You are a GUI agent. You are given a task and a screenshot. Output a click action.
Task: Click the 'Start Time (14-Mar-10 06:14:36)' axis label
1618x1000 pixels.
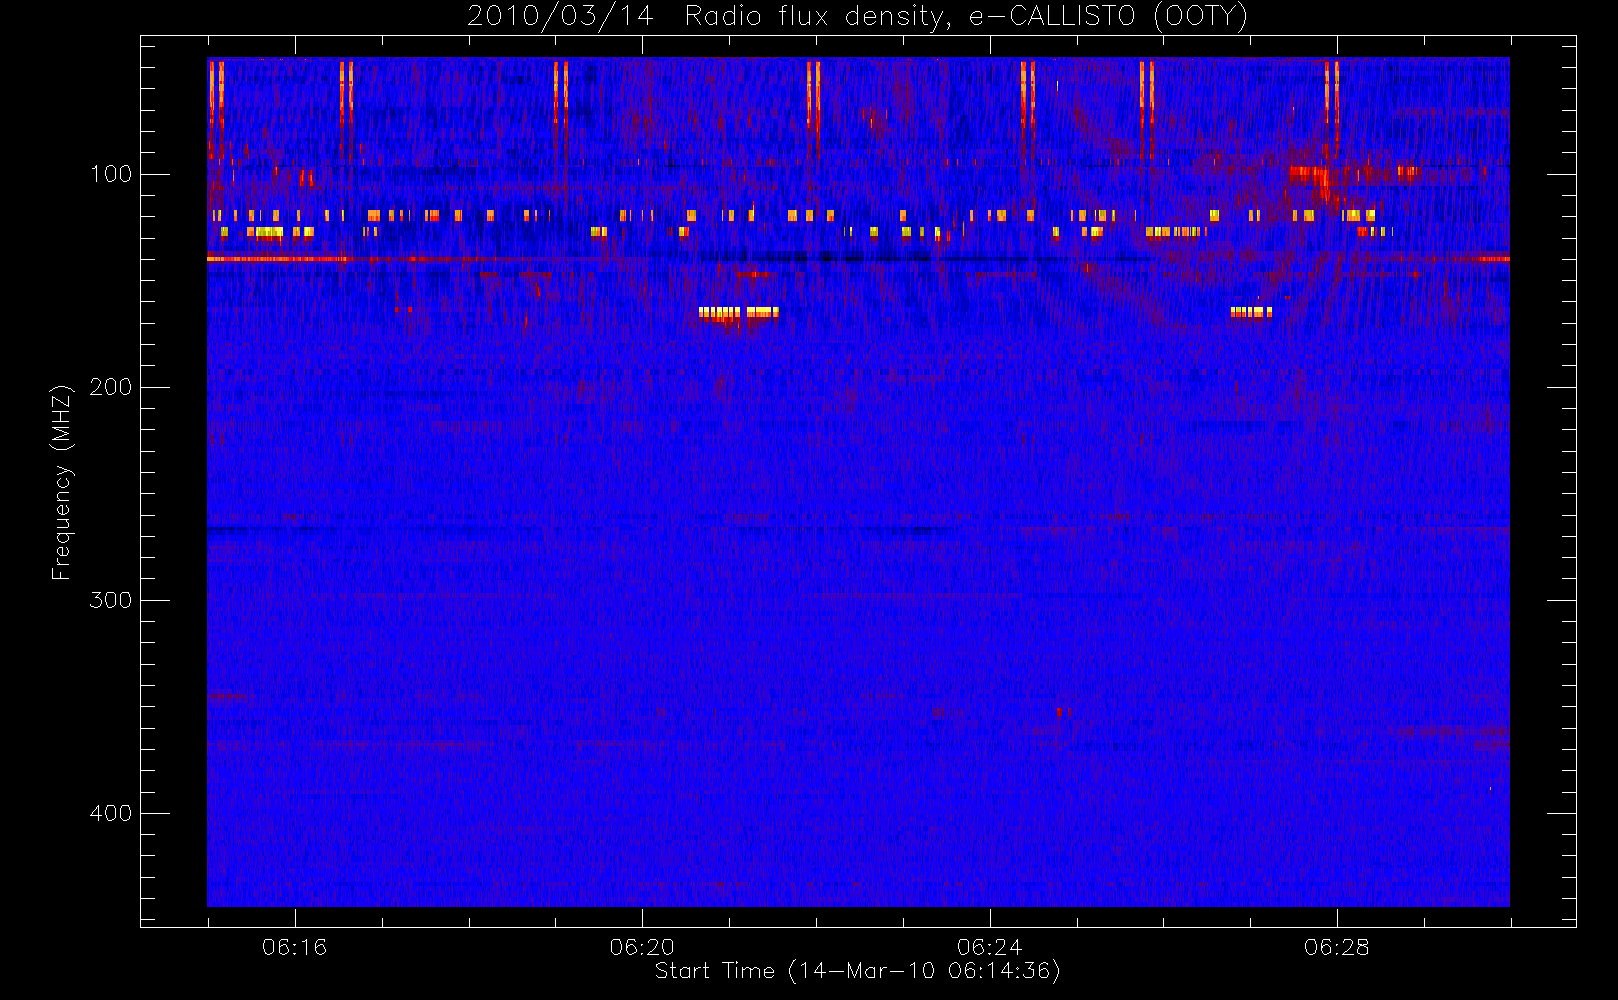(x=857, y=971)
